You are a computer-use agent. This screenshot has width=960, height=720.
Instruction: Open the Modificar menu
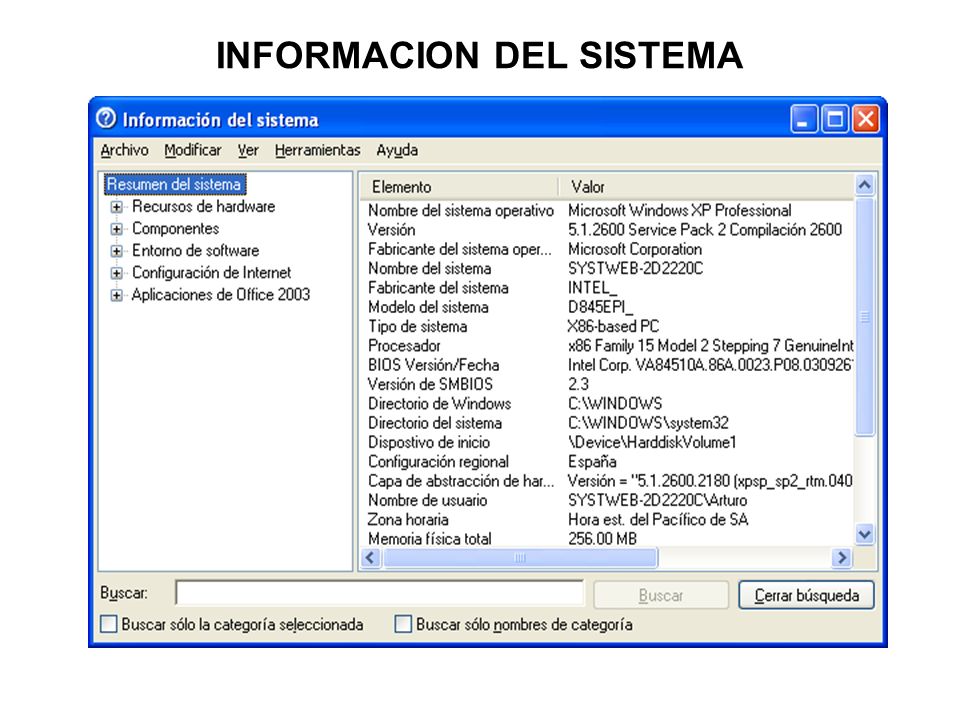[x=192, y=150]
